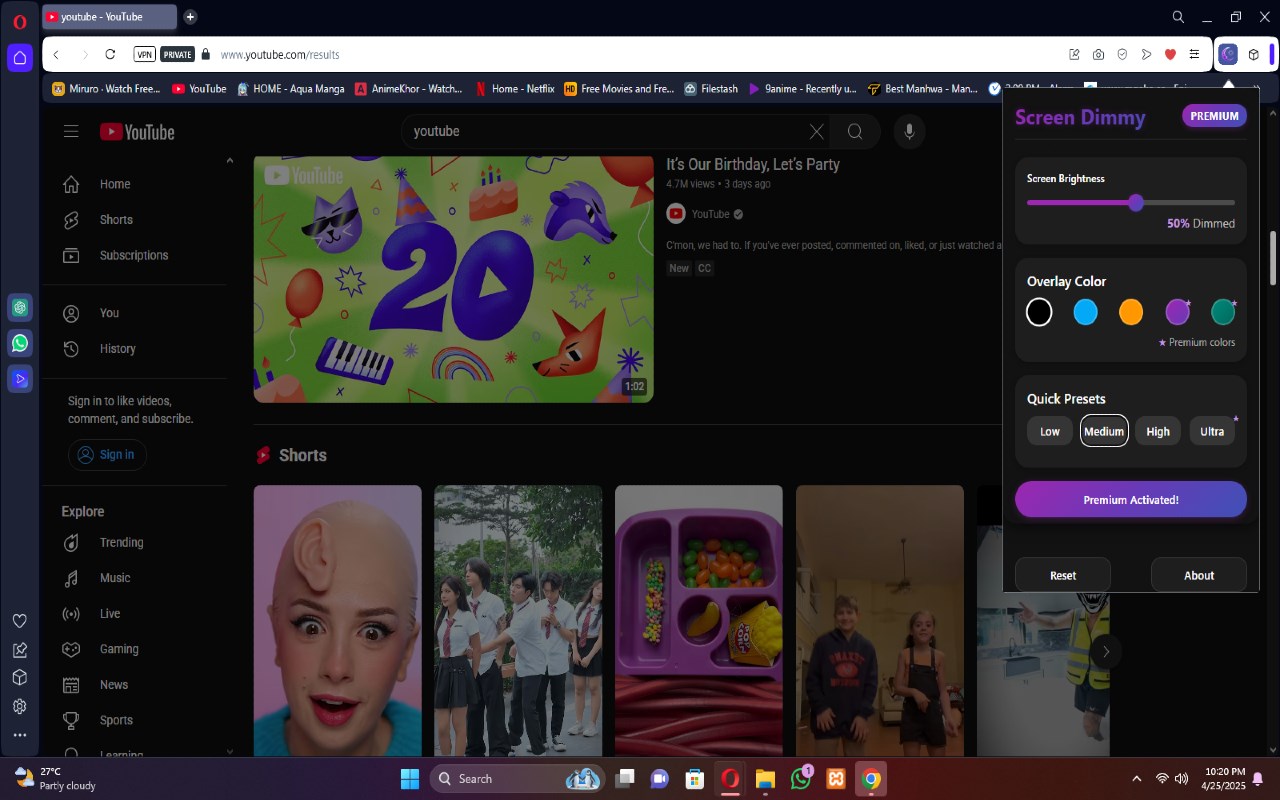
Task: Open the Windows Start menu
Action: pos(410,778)
